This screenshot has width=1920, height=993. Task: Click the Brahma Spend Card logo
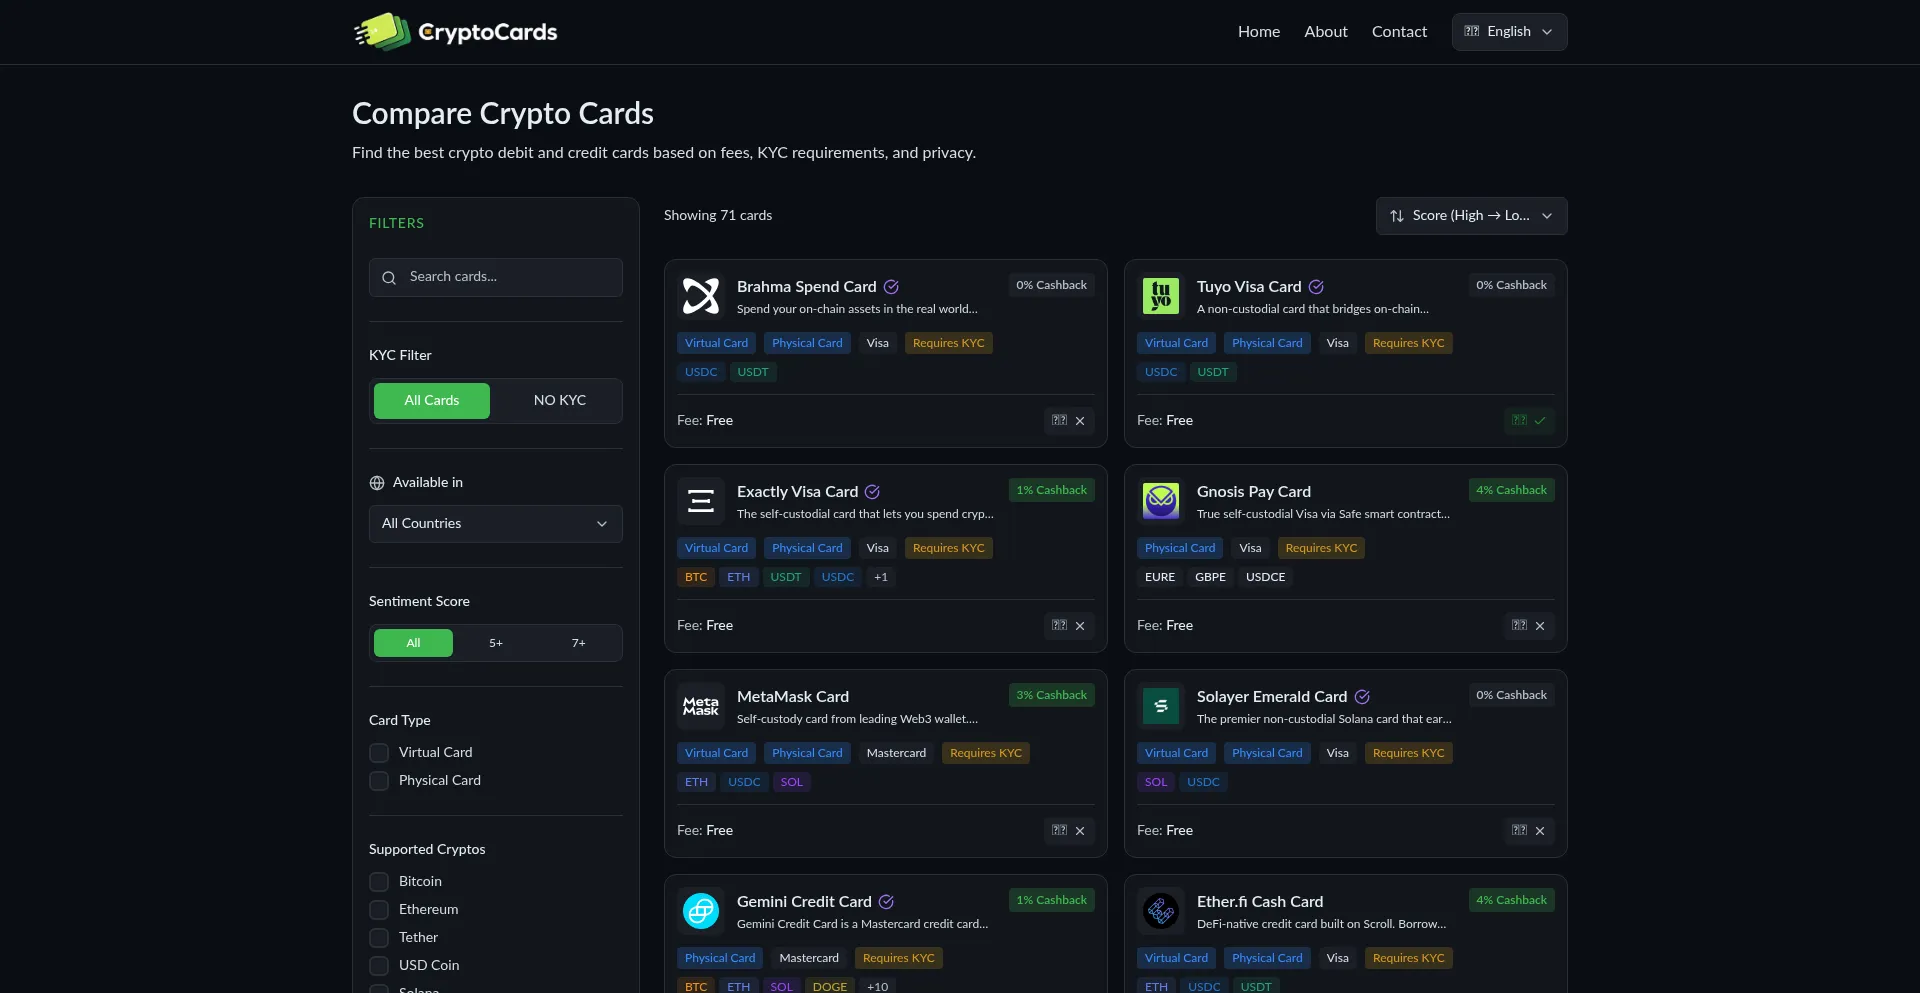(x=701, y=296)
